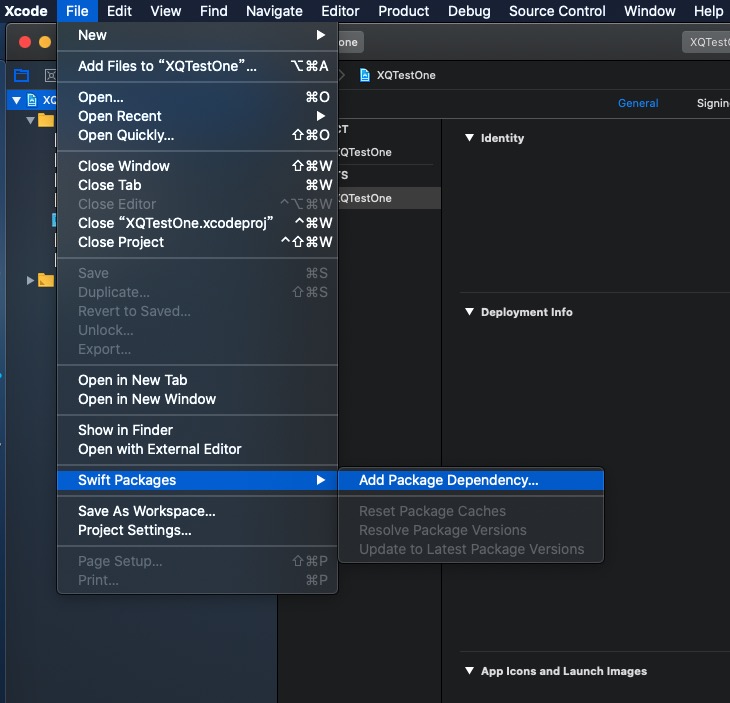Show the Source Control navigator icon
Screen dimensions: 730x703
pyautogui.click(x=50, y=75)
